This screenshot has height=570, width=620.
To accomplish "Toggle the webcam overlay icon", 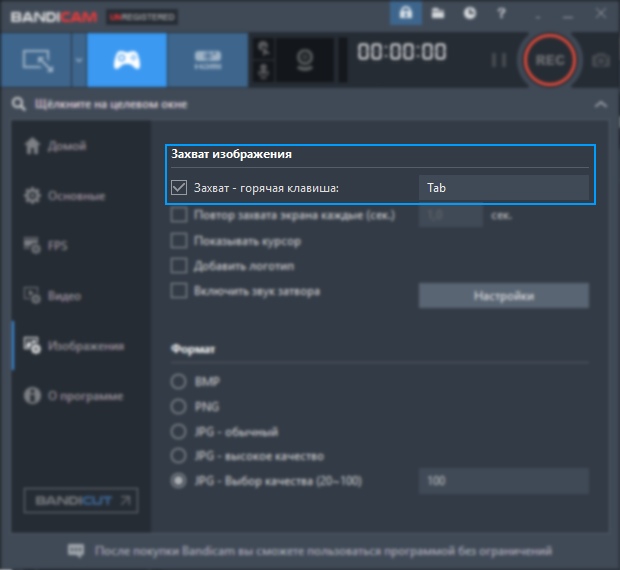I will (x=305, y=60).
